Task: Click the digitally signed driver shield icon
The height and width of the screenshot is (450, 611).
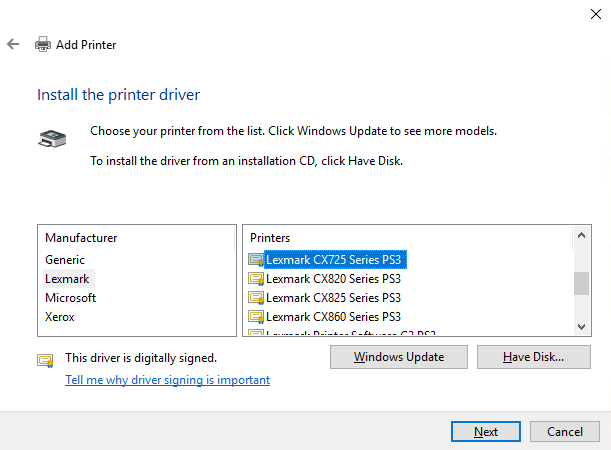Action: click(45, 359)
